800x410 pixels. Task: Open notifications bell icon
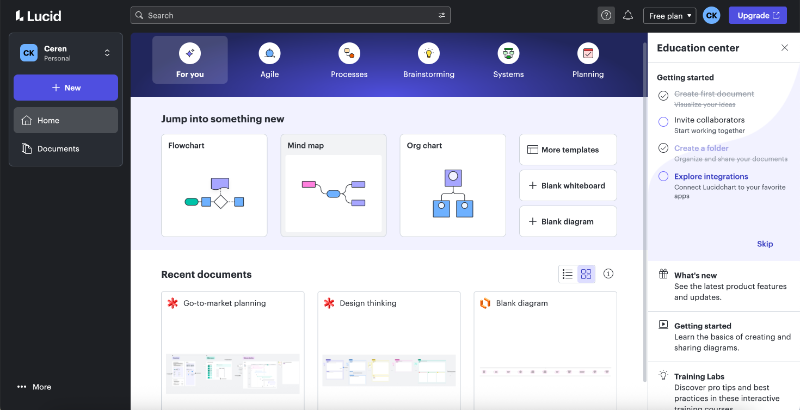click(x=628, y=15)
